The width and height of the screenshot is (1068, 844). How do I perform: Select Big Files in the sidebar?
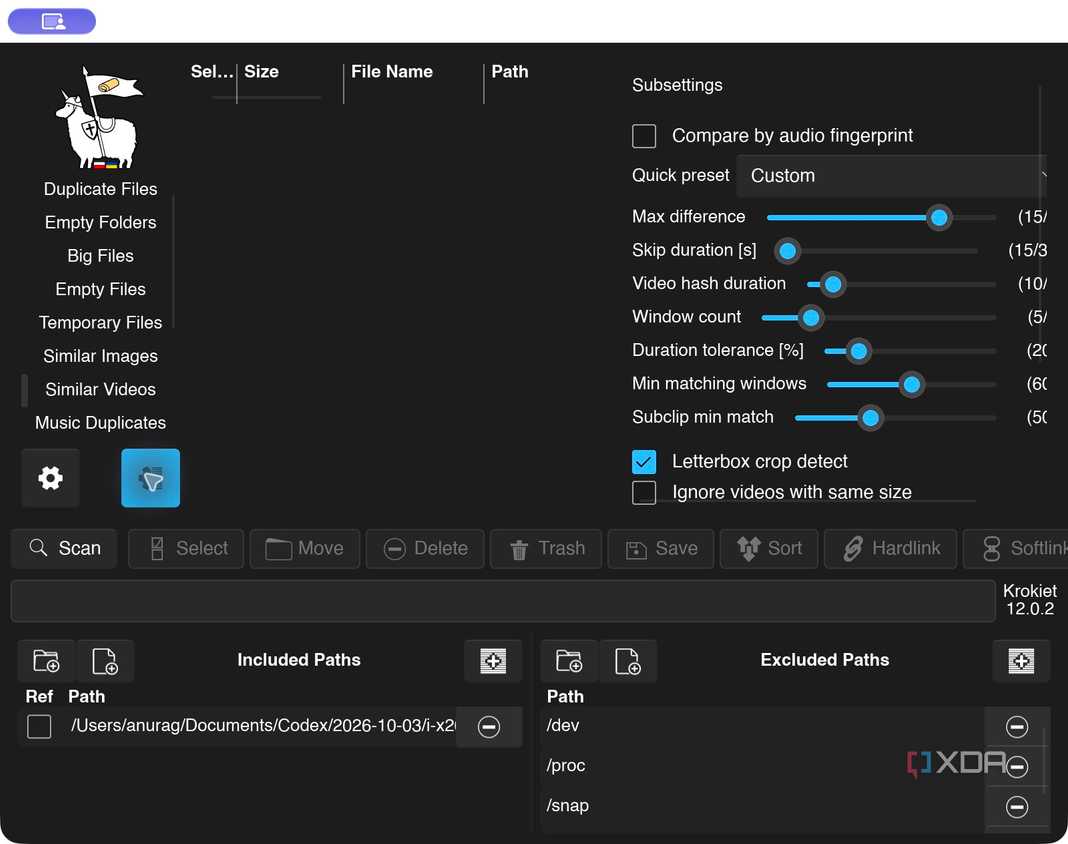pyautogui.click(x=100, y=255)
